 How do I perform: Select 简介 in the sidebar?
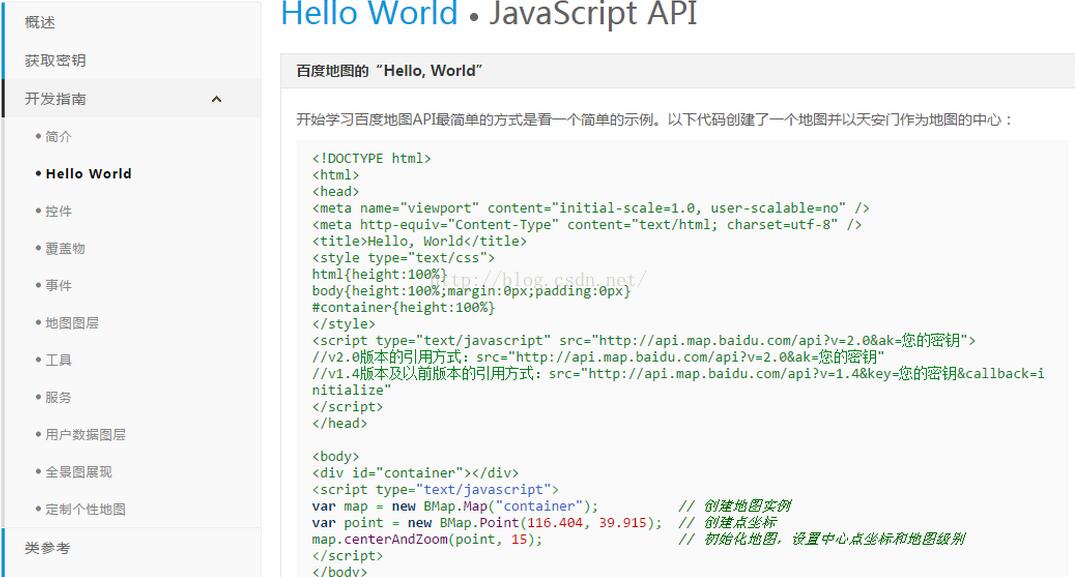click(x=58, y=136)
